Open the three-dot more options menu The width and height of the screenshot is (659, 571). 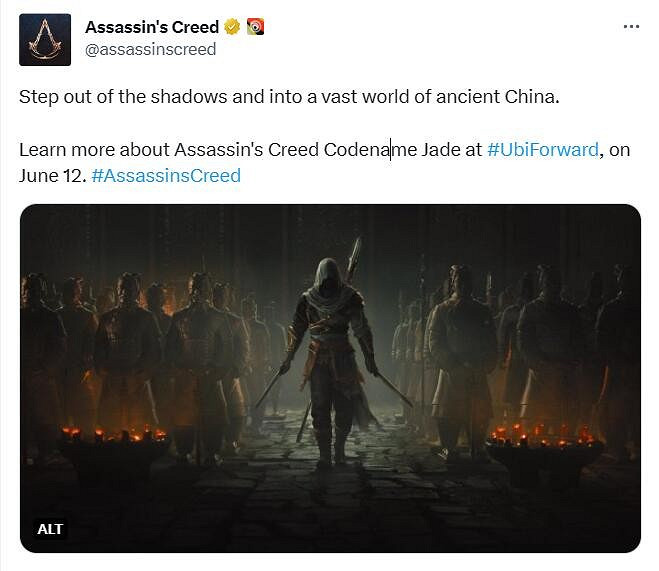(630, 27)
